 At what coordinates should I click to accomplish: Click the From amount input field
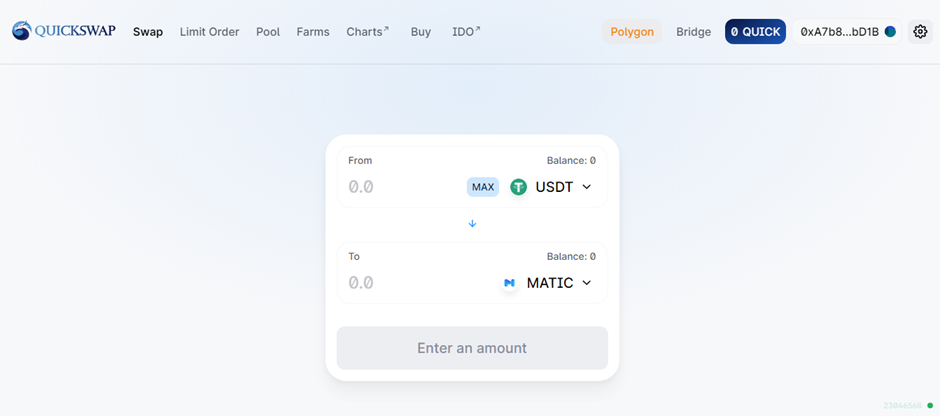(405, 187)
